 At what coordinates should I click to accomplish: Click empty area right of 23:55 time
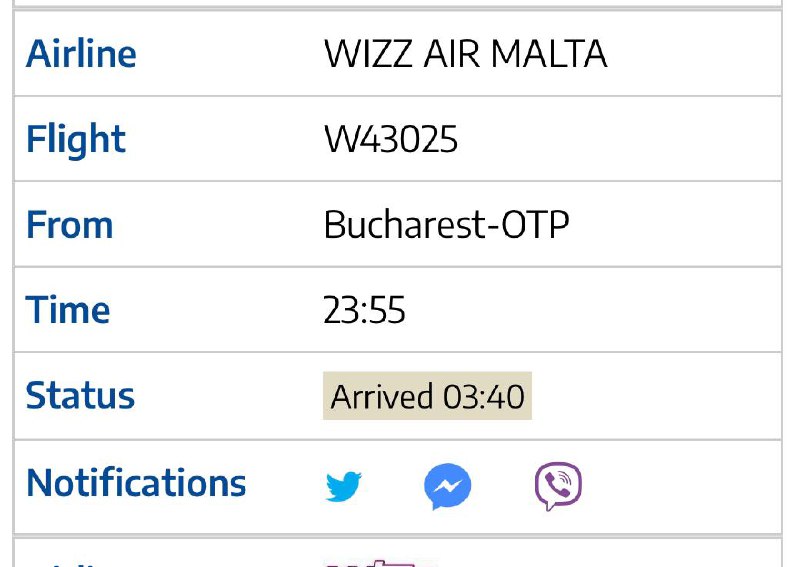pos(592,310)
